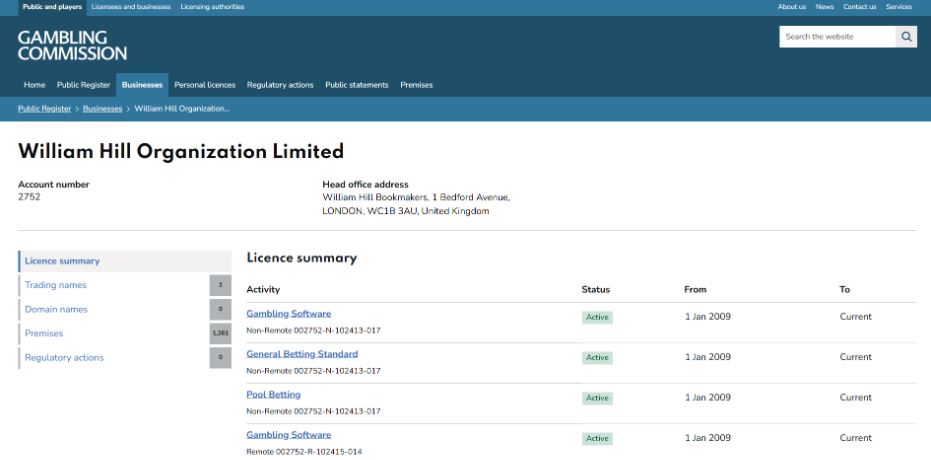Select Public Register in main navigation

pyautogui.click(x=84, y=85)
